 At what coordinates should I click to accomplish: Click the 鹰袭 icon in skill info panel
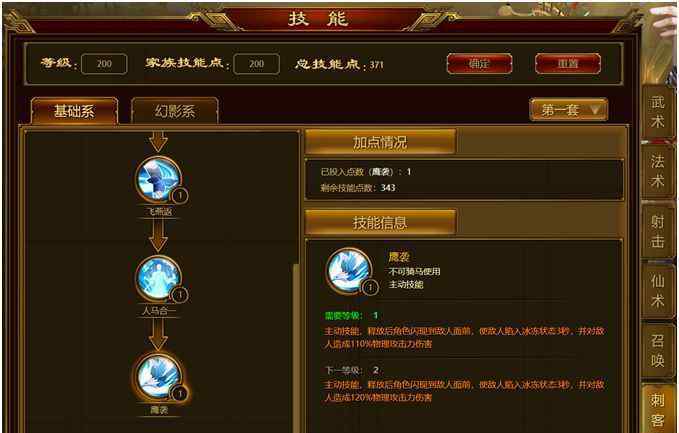coord(349,270)
